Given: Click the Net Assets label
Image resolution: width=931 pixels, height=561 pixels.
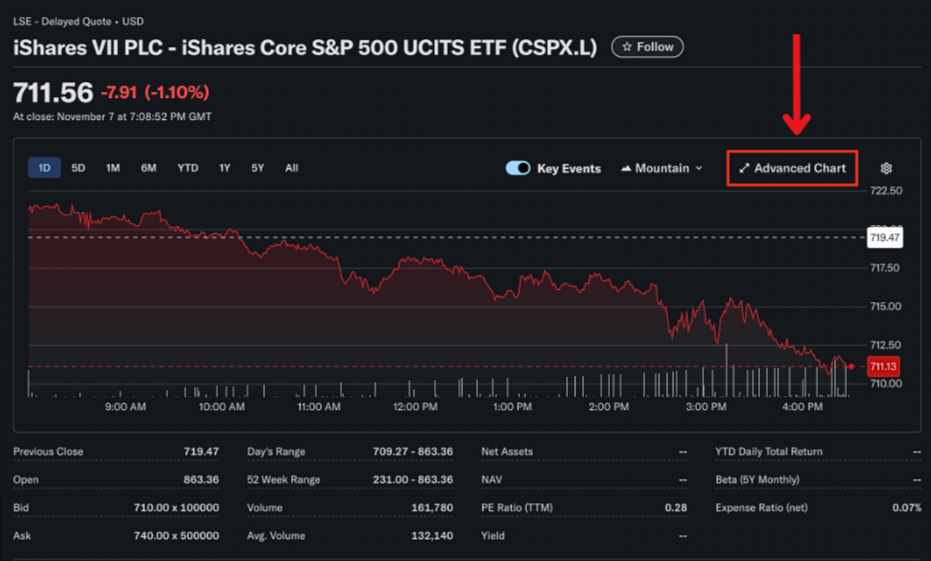Looking at the screenshot, I should click(507, 452).
